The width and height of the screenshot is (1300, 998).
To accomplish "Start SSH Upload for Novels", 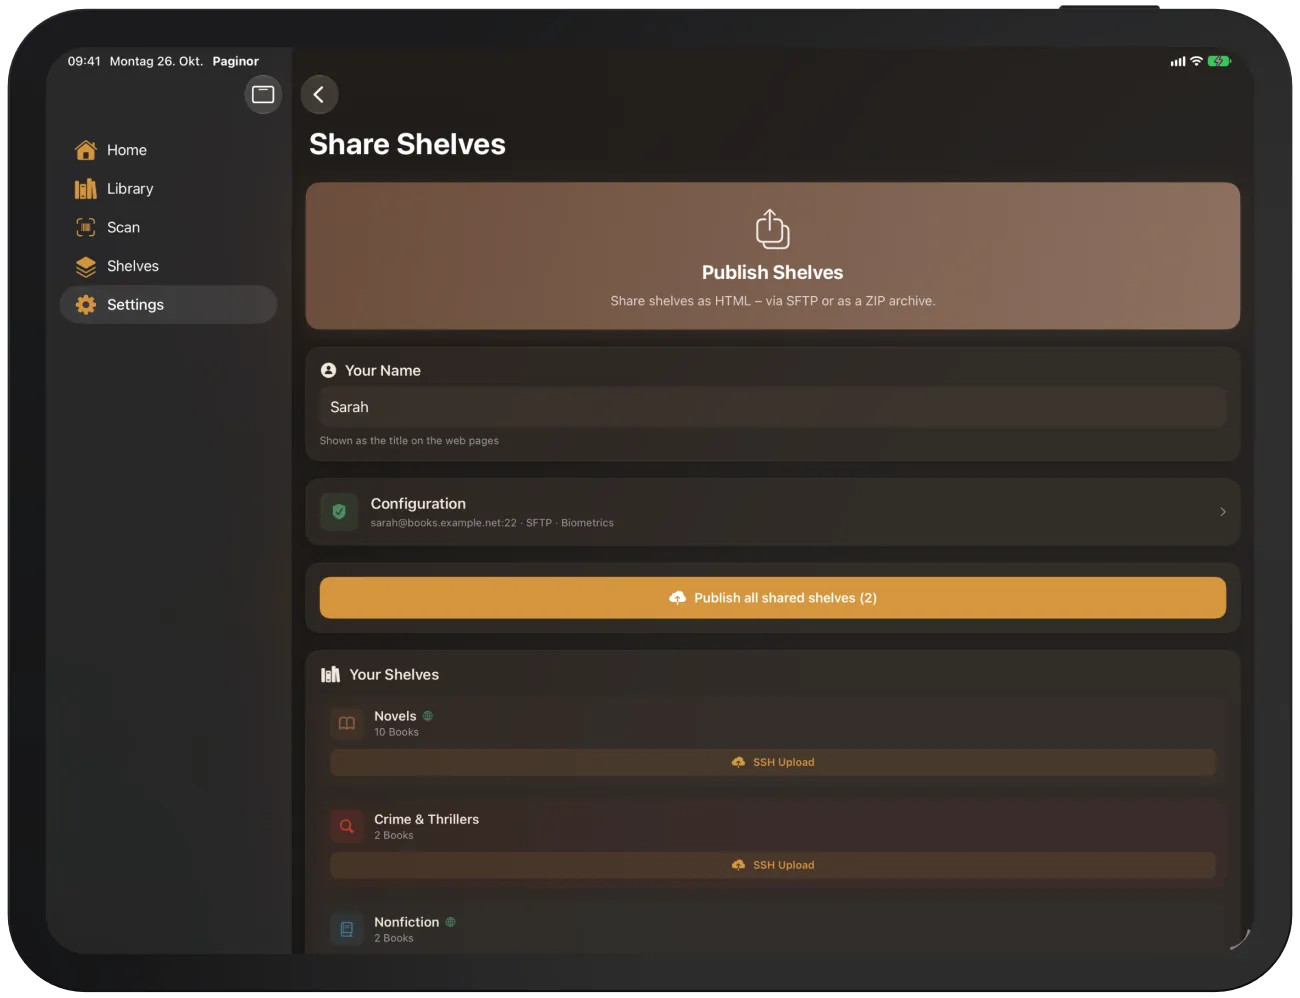I will (772, 762).
